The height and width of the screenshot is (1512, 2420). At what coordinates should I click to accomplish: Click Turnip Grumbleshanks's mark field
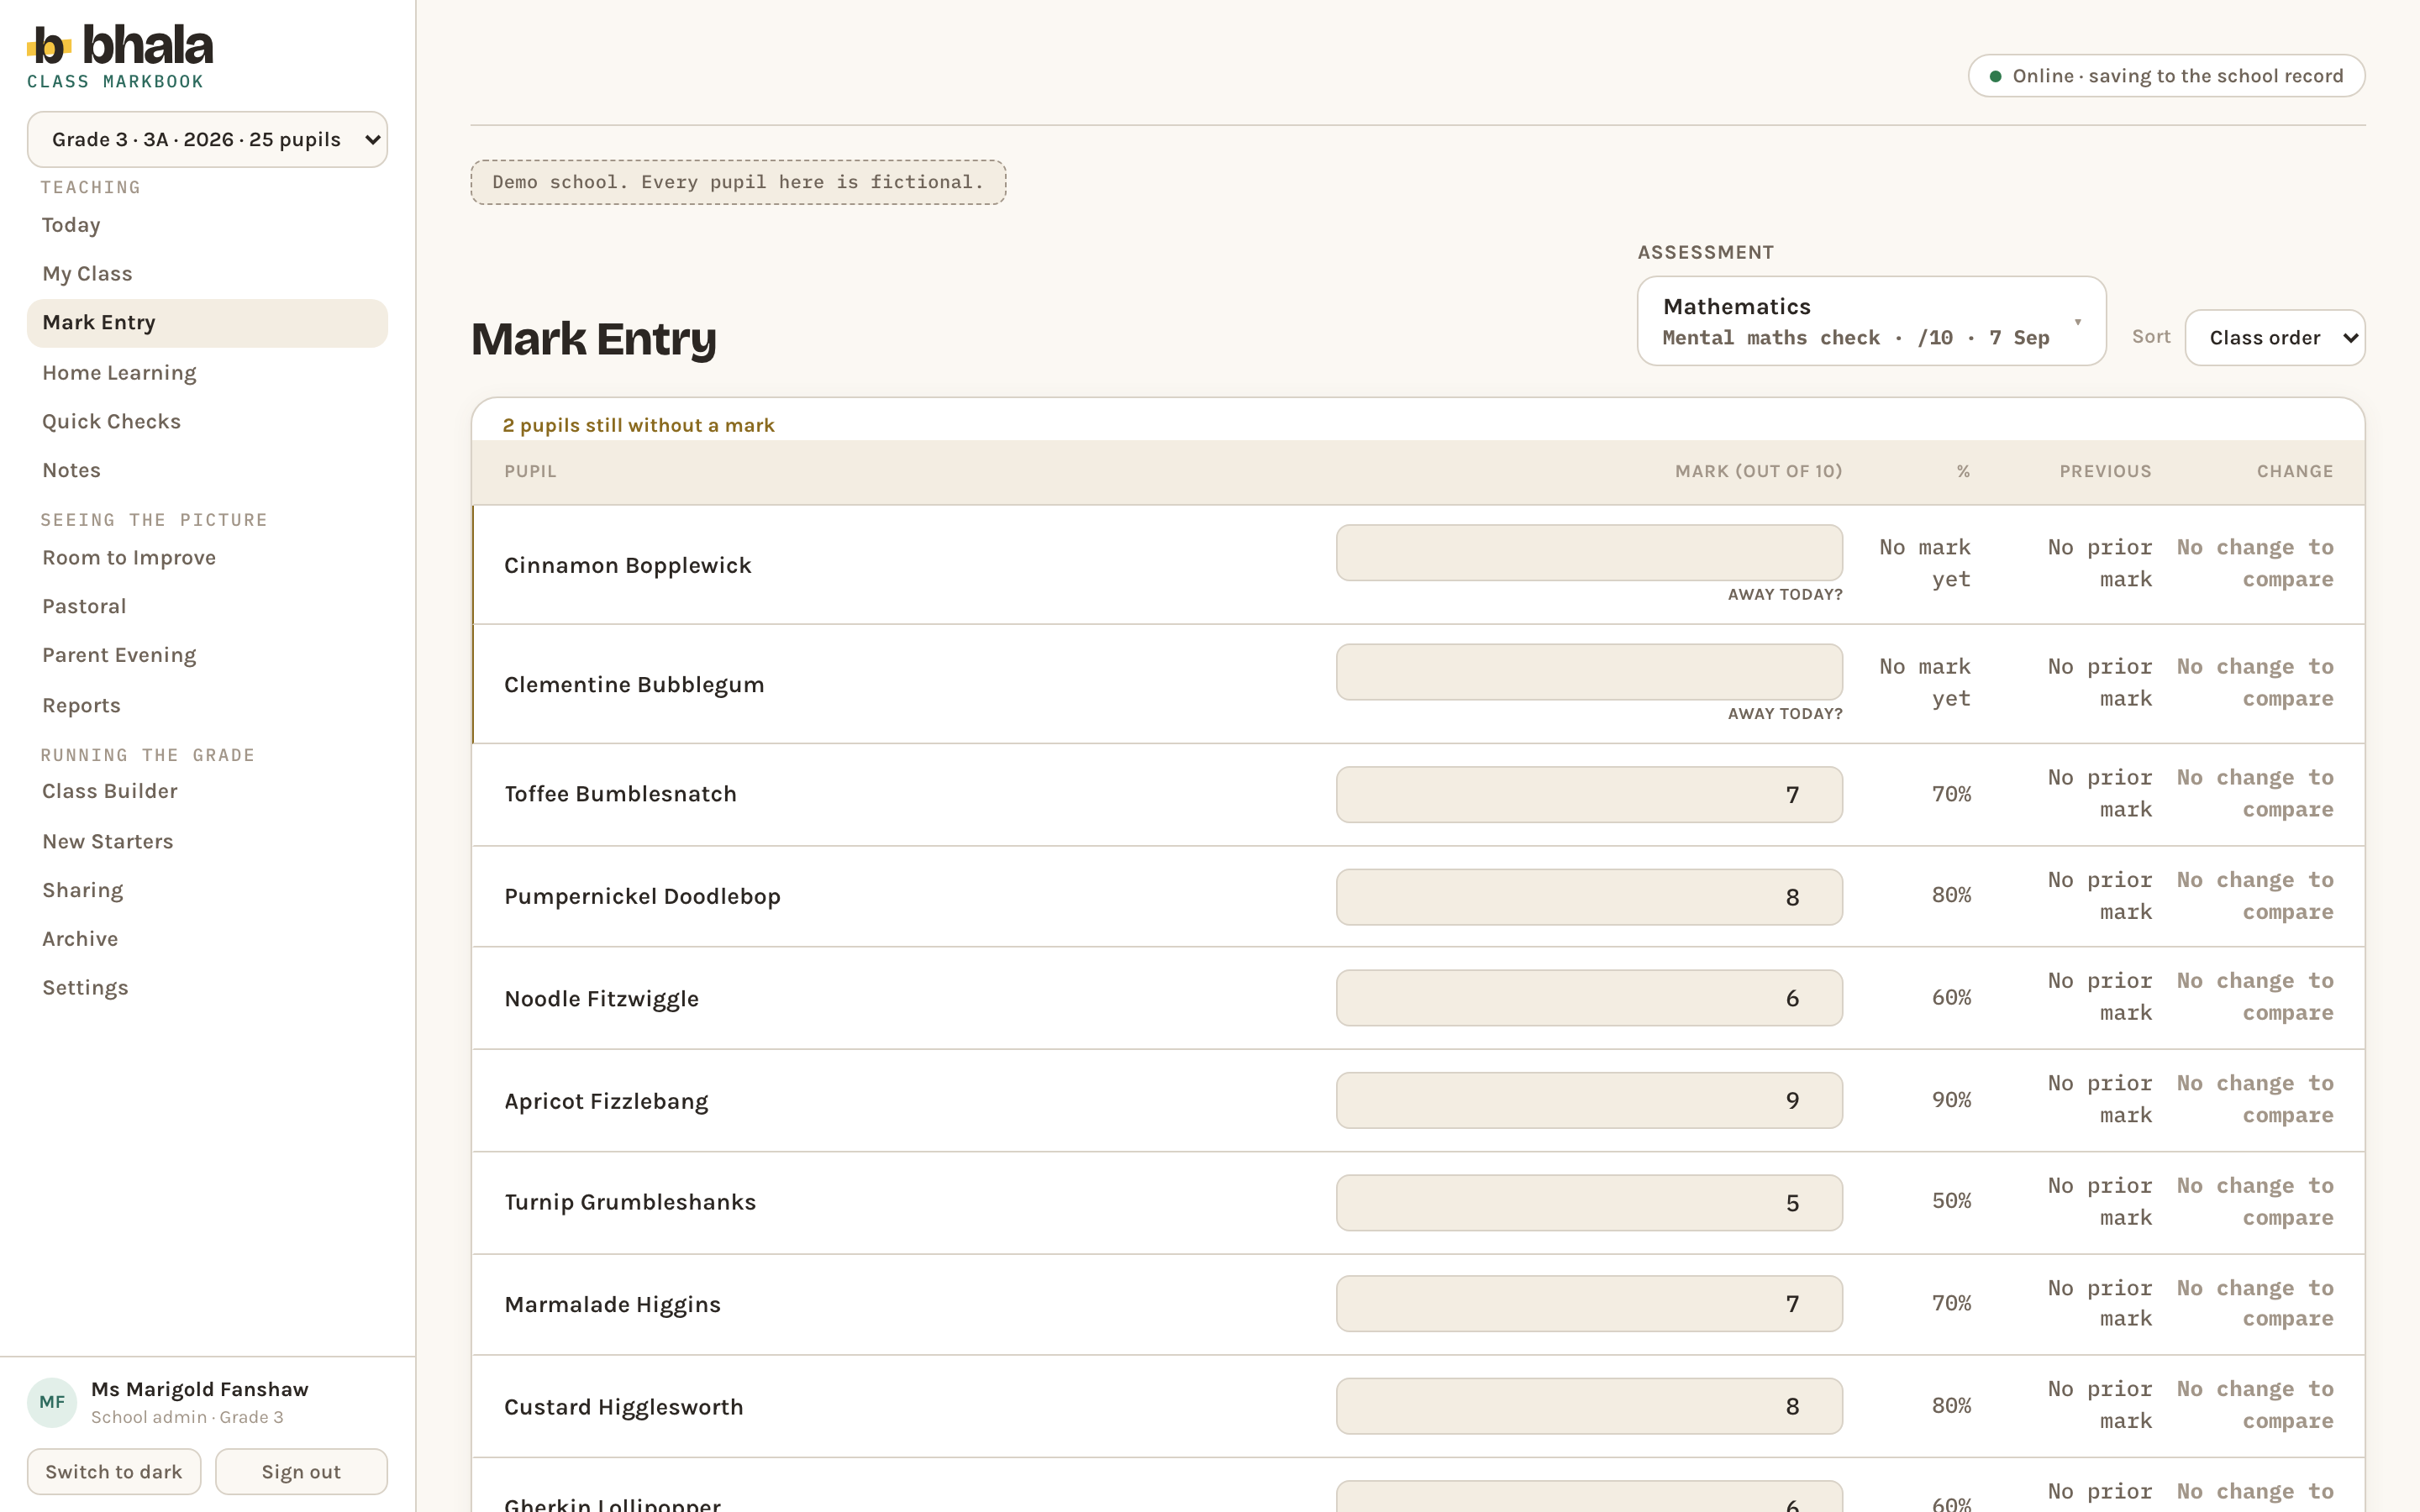pos(1589,1203)
